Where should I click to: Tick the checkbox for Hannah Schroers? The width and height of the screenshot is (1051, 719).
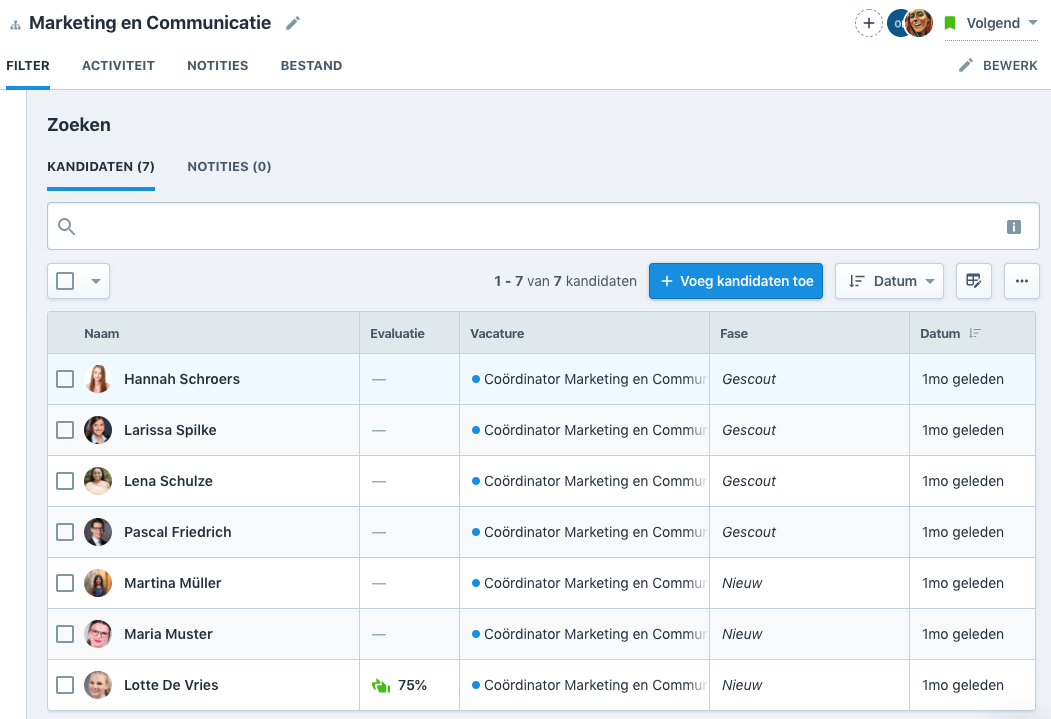tap(65, 379)
